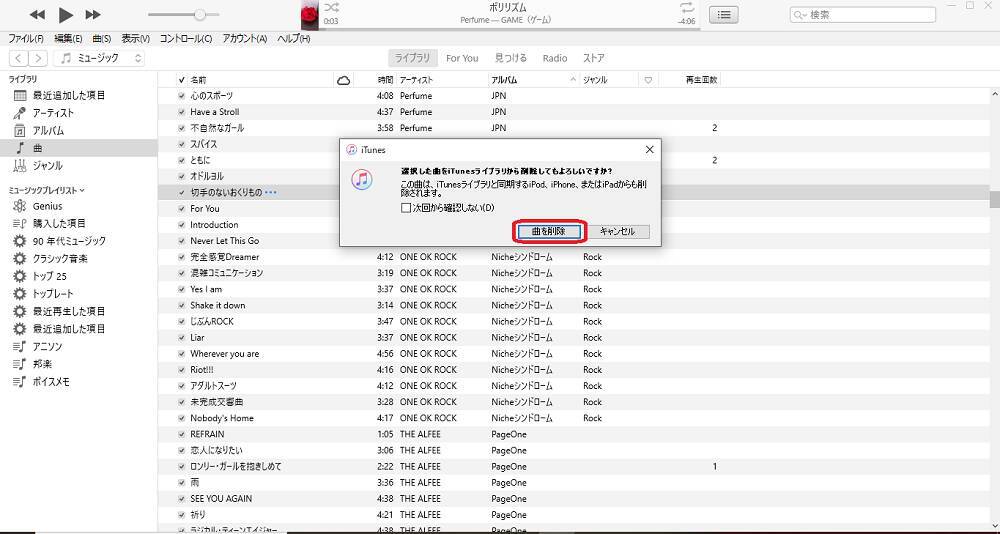The height and width of the screenshot is (534, 1000).
Task: Switch to the For You tab
Action: pyautogui.click(x=462, y=59)
